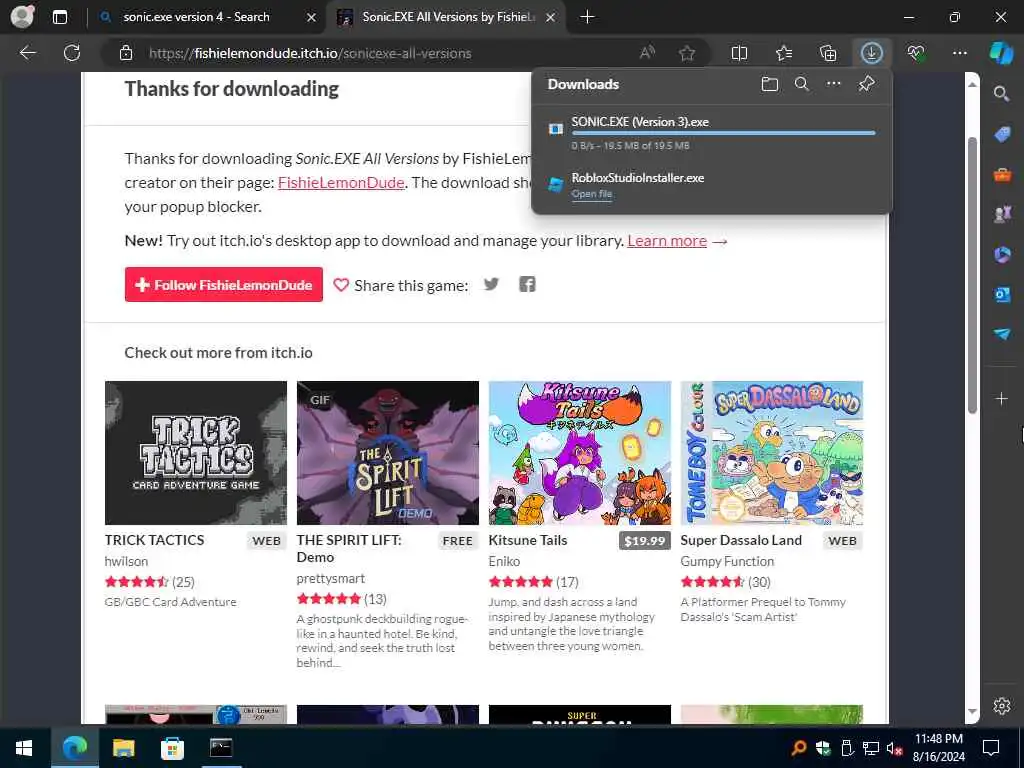Open author hwilson link

tap(126, 561)
